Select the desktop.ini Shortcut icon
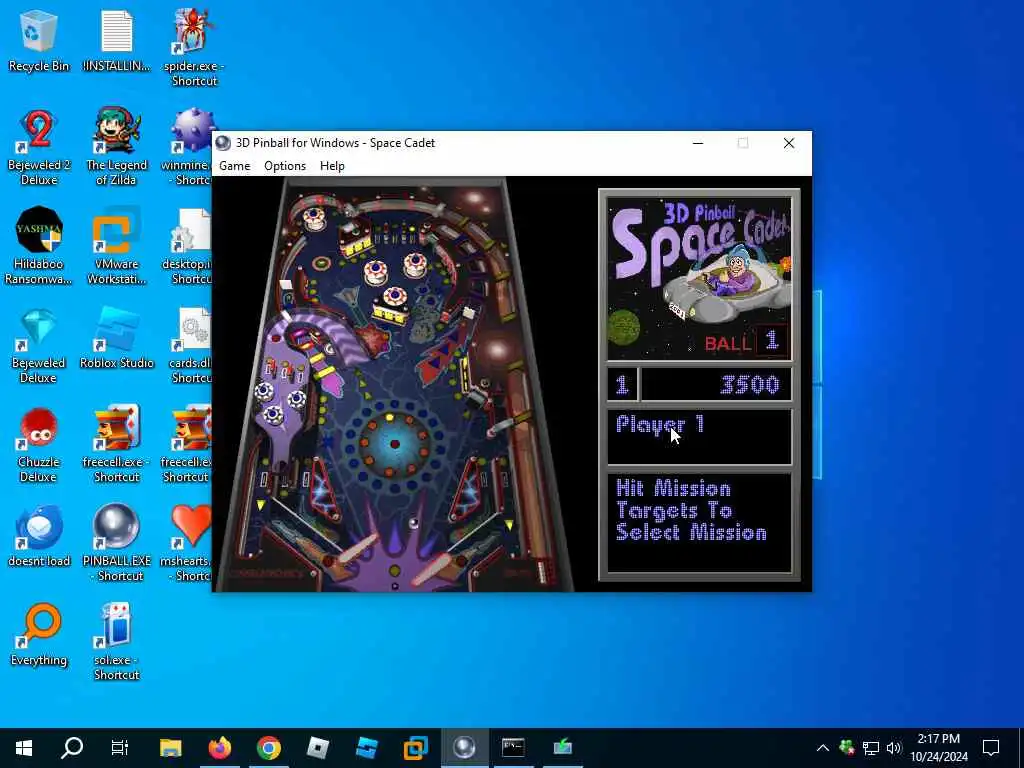 point(187,247)
